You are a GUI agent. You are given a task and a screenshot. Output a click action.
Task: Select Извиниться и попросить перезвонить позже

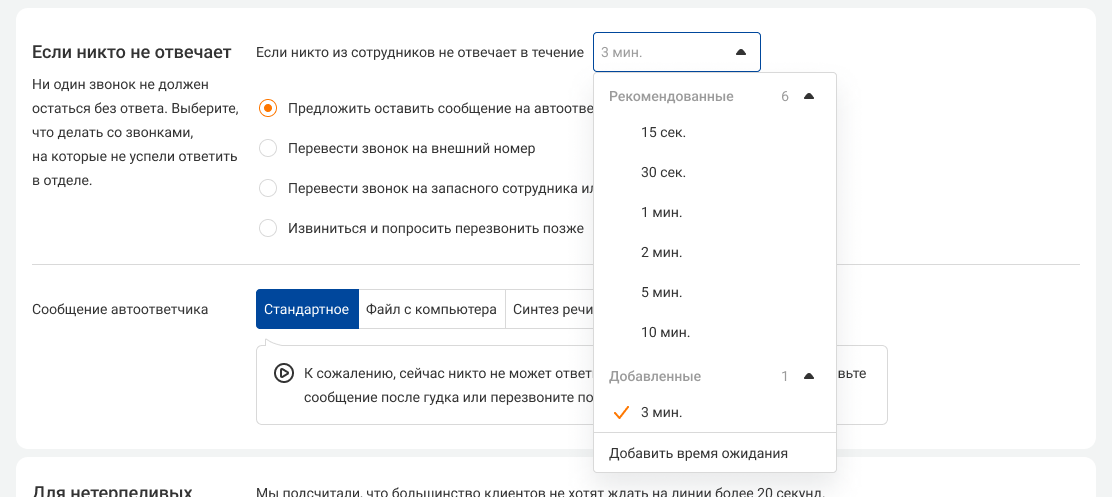point(268,228)
